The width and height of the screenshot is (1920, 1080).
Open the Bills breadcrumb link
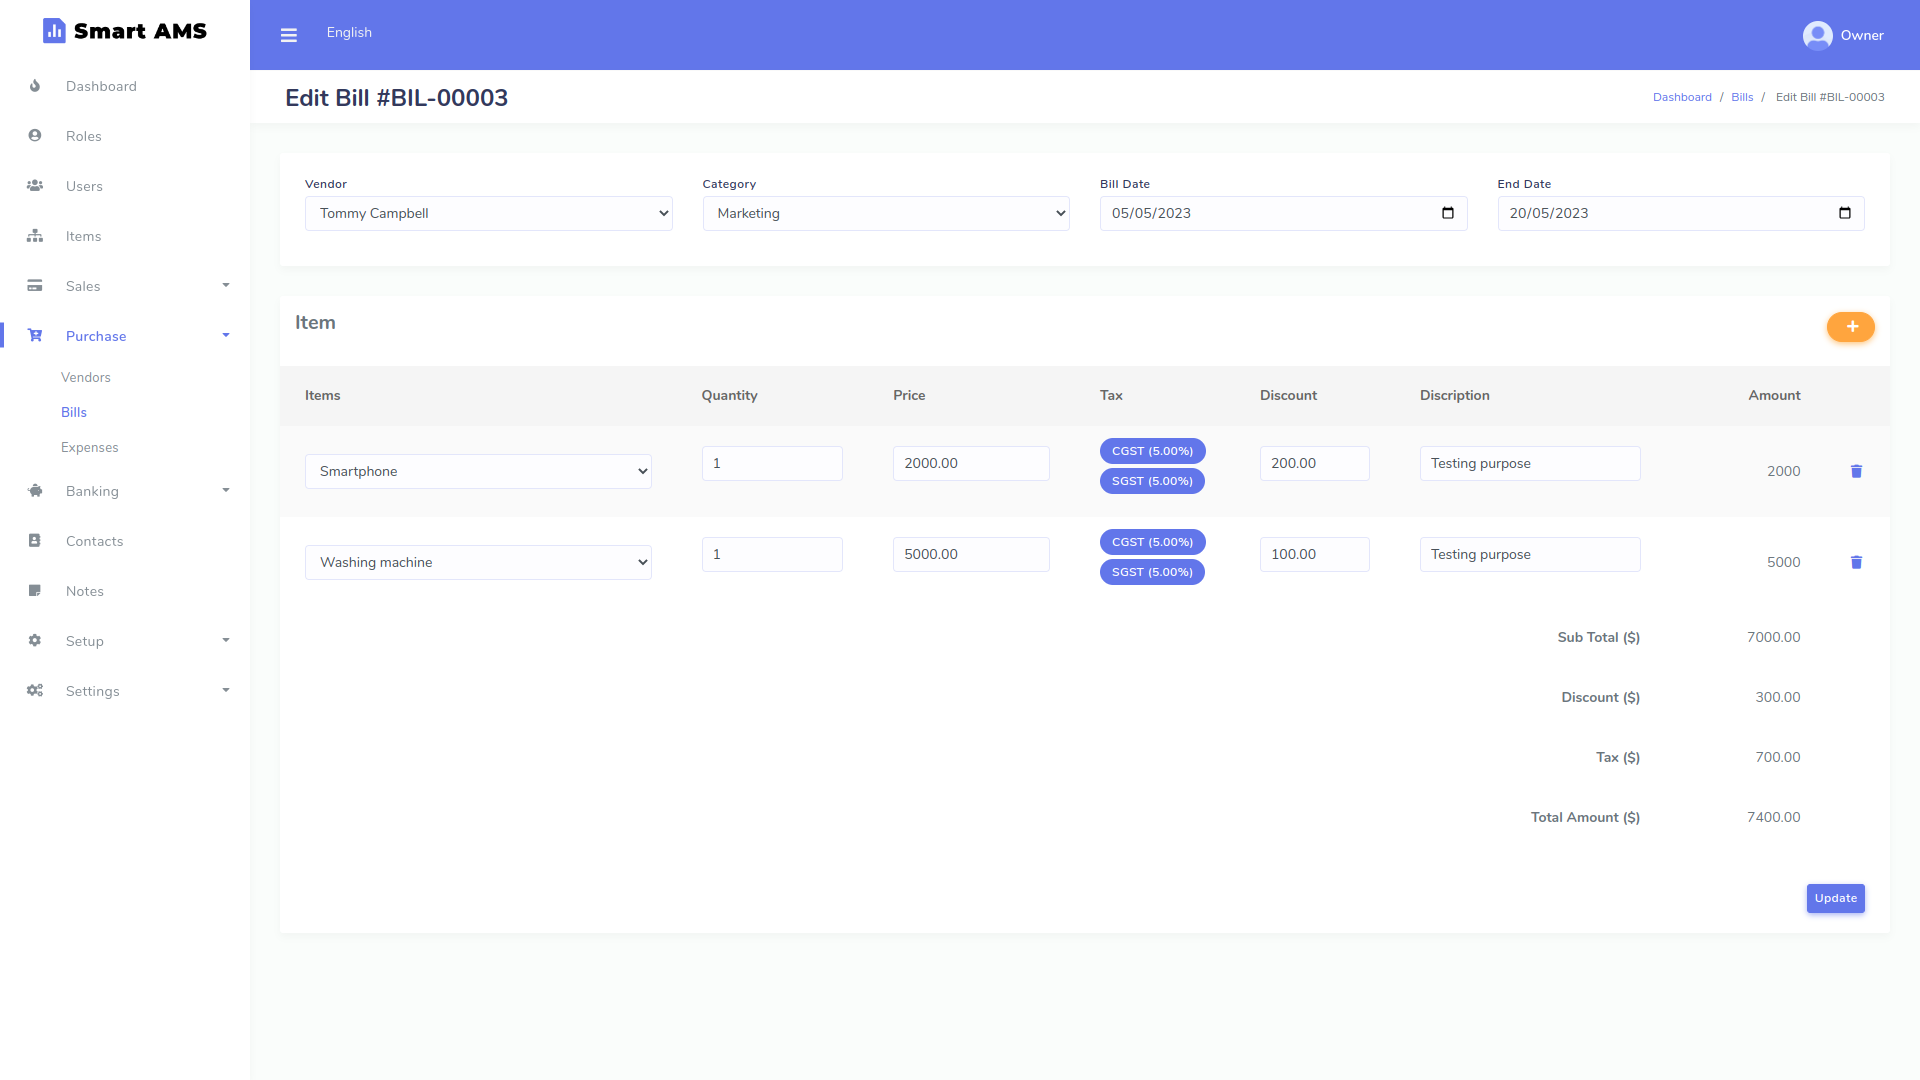[1741, 96]
